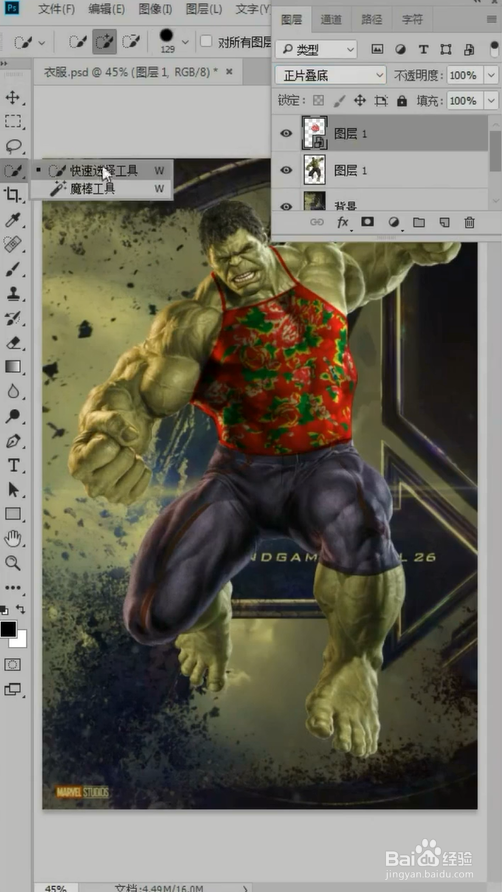
Task: Select the Healing Brush tool
Action: click(x=13, y=245)
